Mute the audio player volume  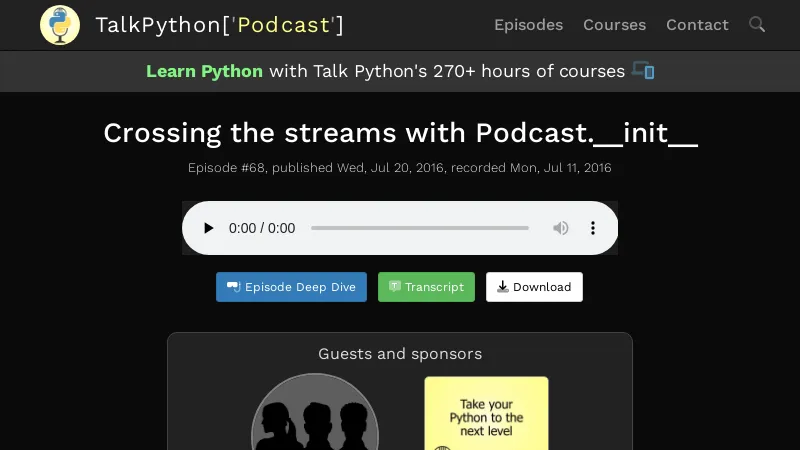561,228
